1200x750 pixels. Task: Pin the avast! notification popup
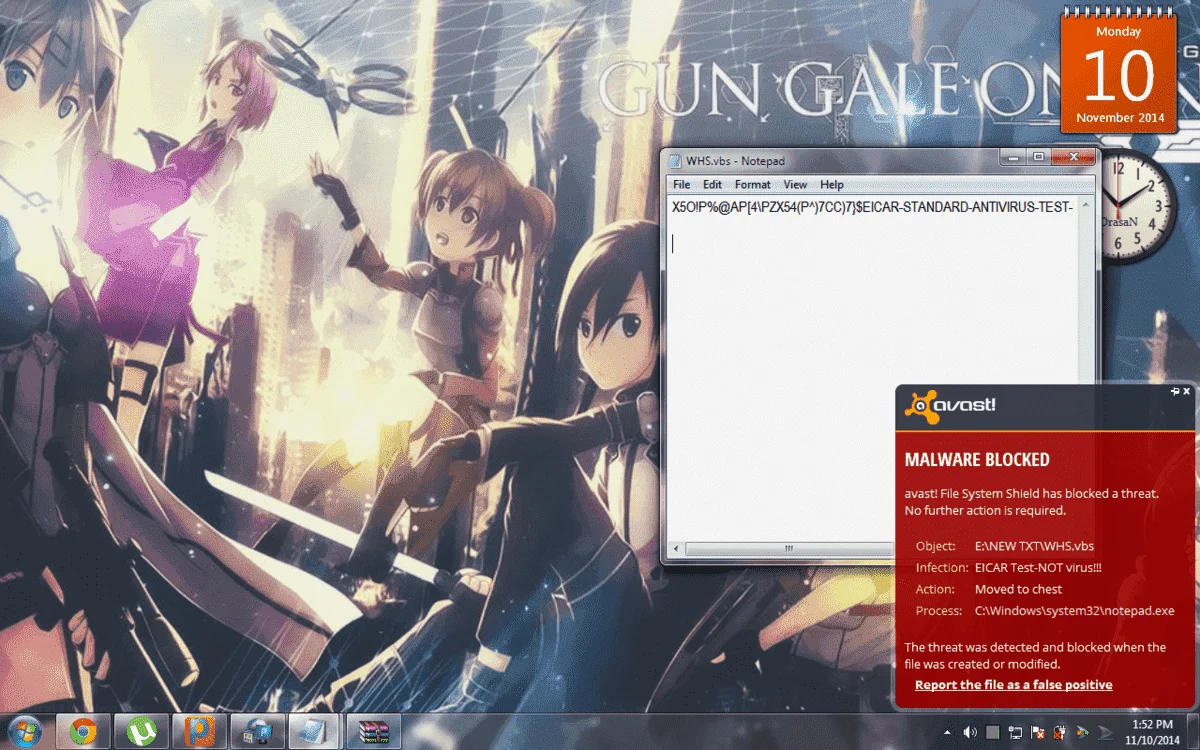point(1175,392)
